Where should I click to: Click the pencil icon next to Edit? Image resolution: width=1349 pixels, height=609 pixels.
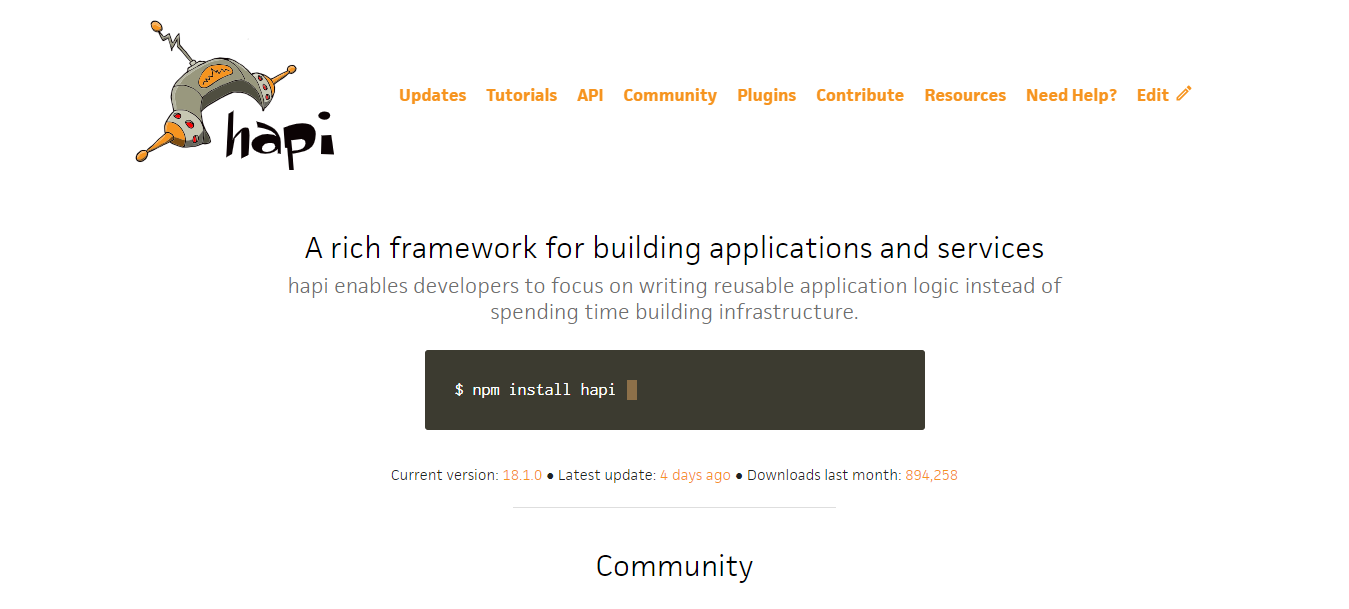click(x=1184, y=93)
